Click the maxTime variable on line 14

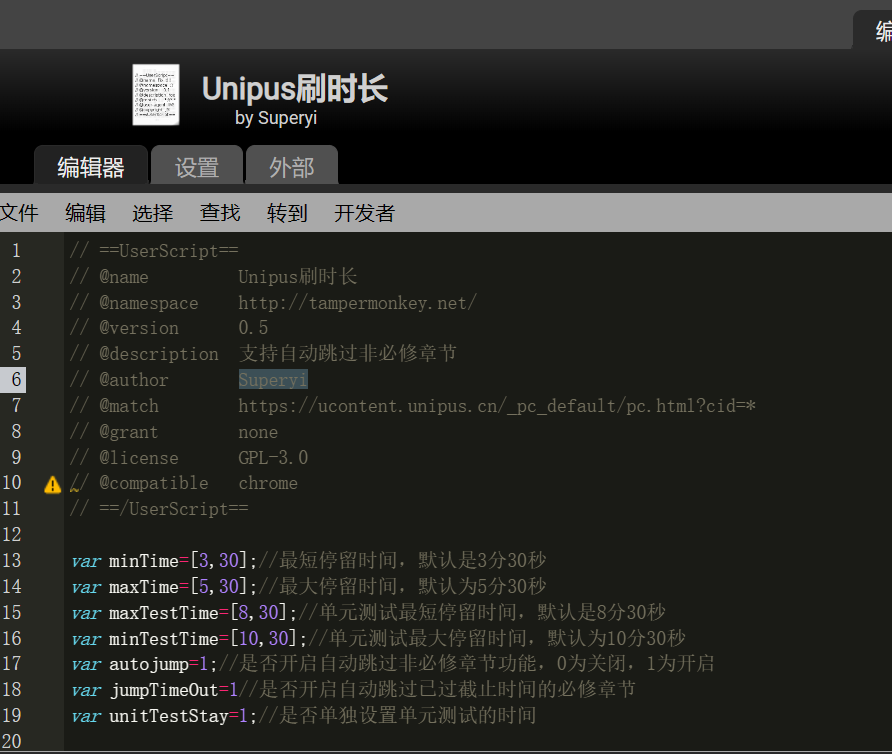click(x=144, y=587)
